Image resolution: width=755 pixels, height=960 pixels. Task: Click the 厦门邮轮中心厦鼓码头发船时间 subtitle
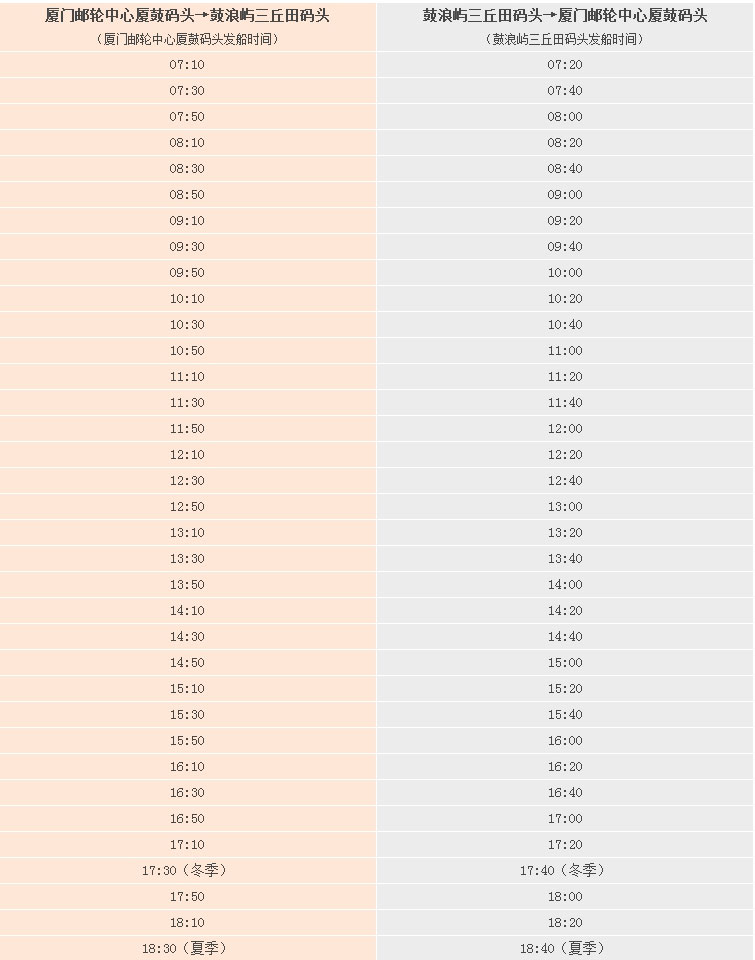(188, 40)
